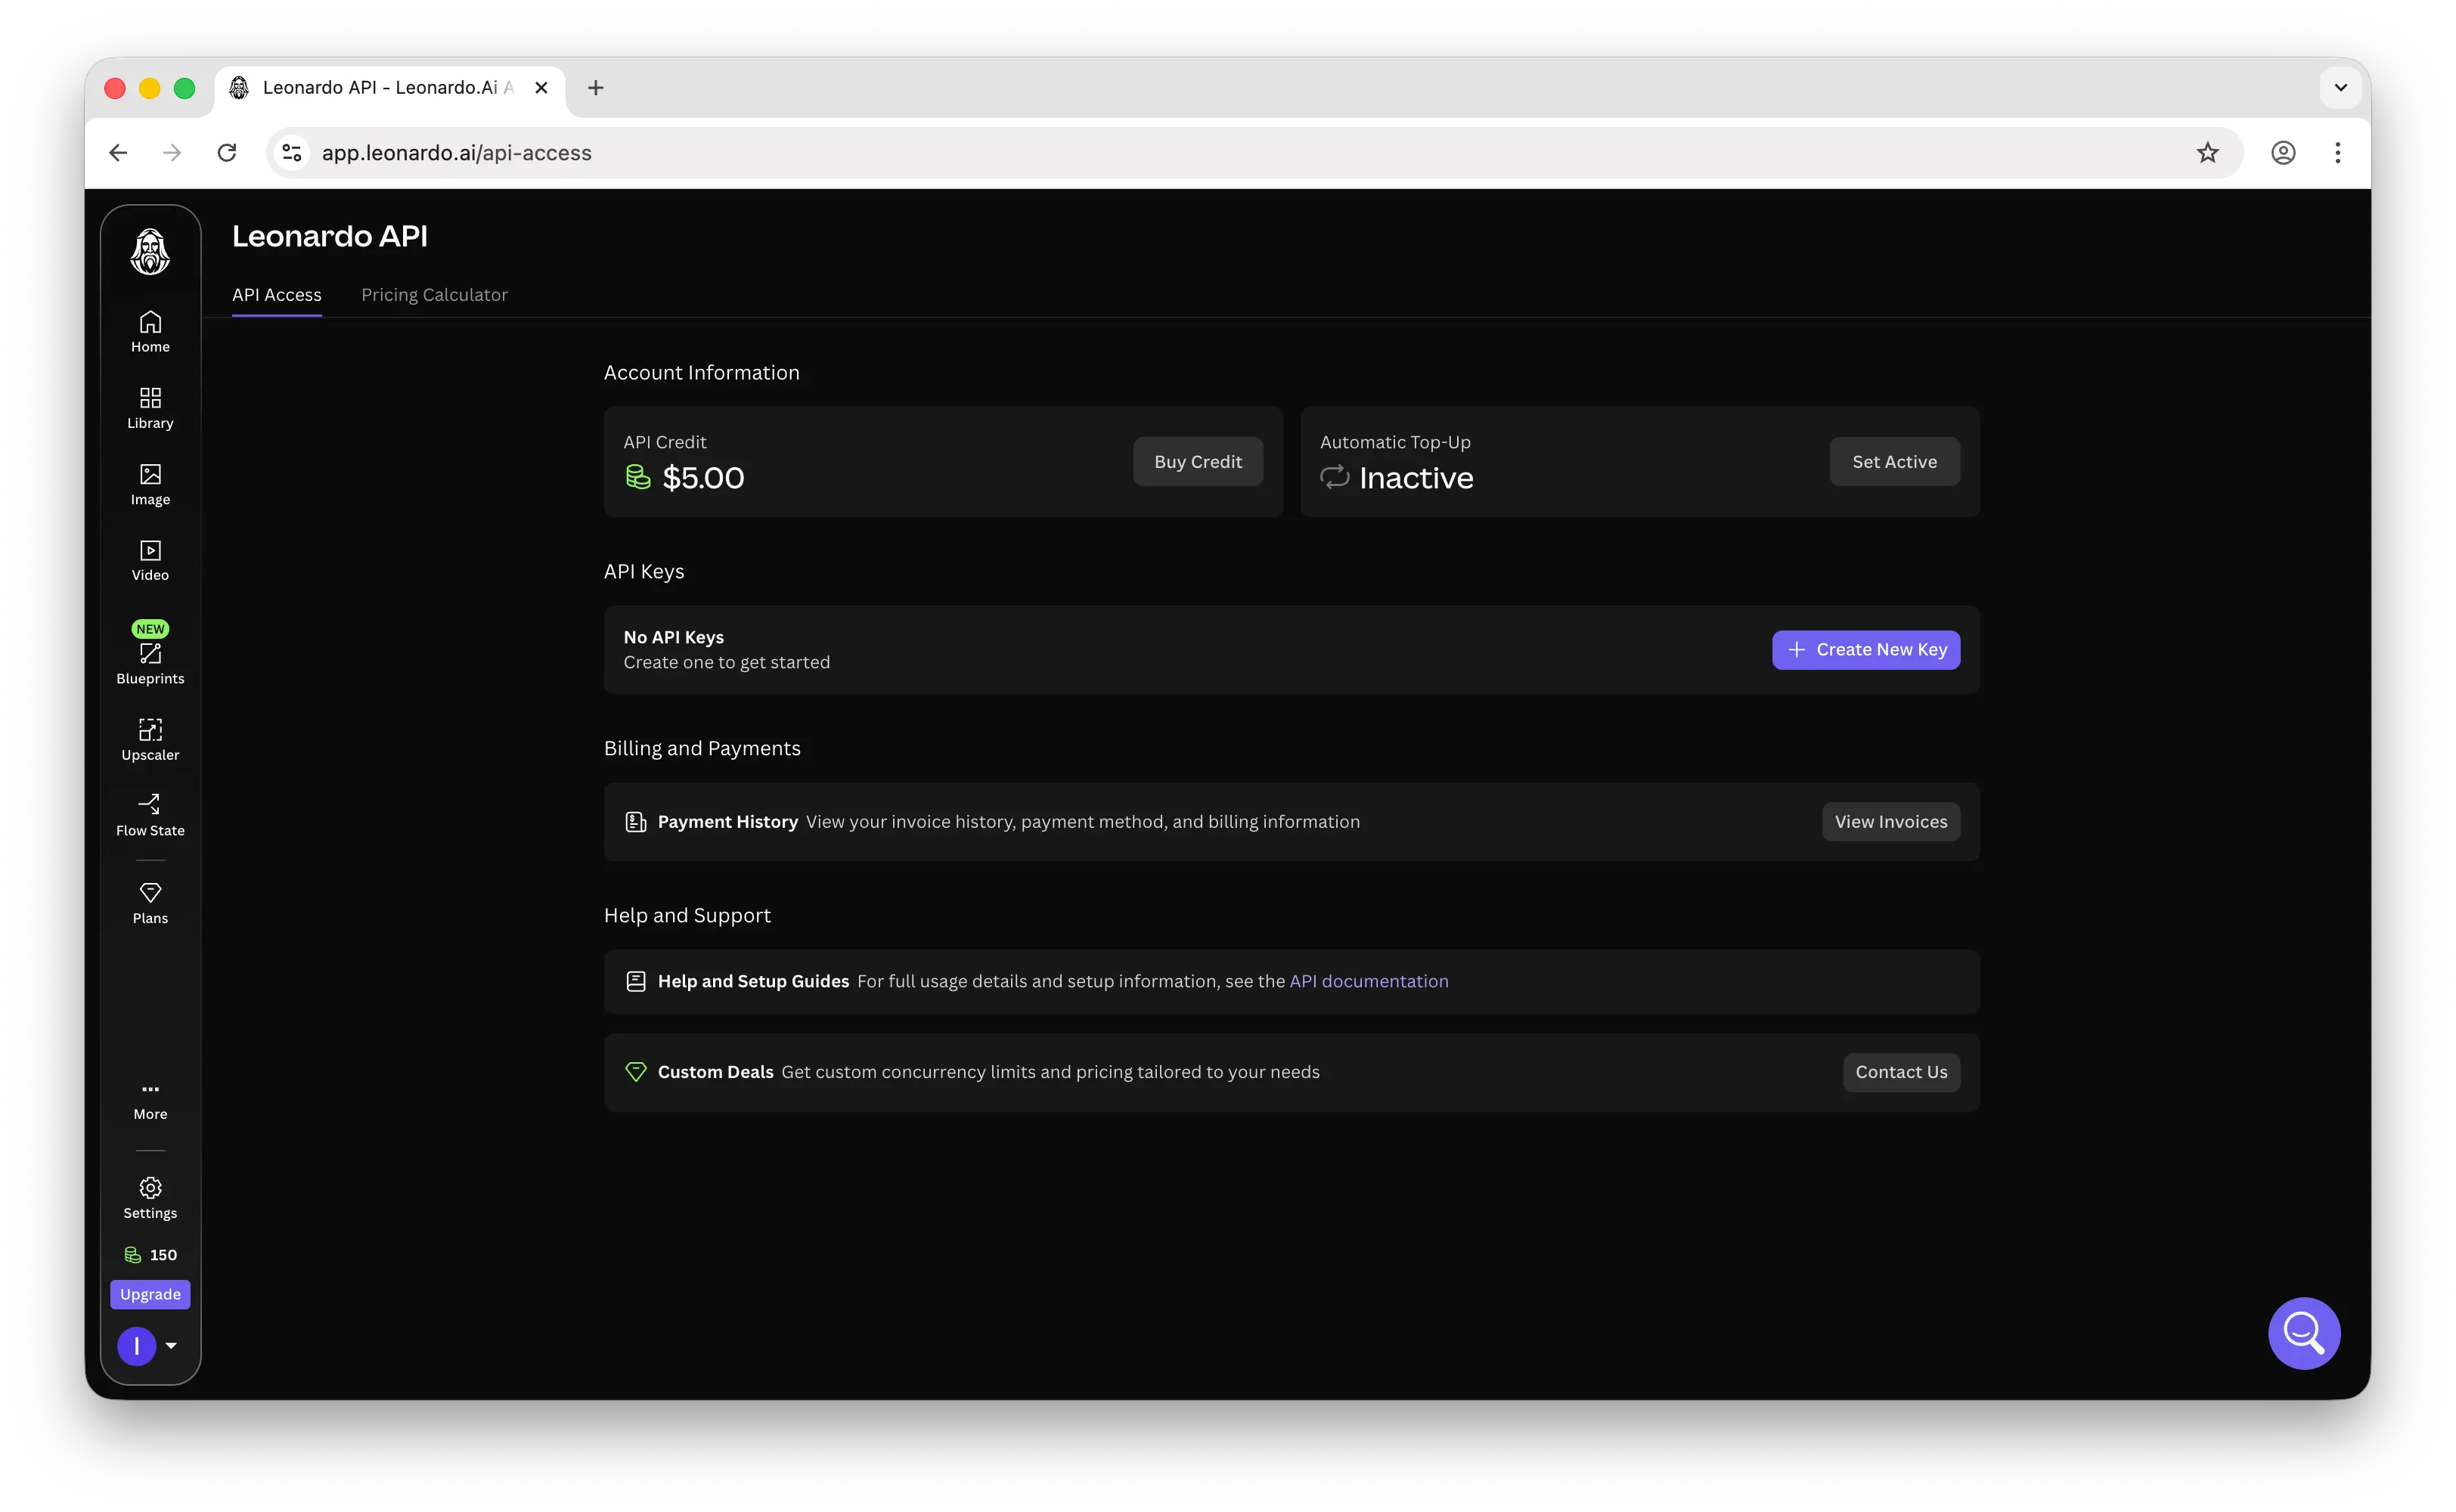Open the API documentation link

coord(1368,981)
